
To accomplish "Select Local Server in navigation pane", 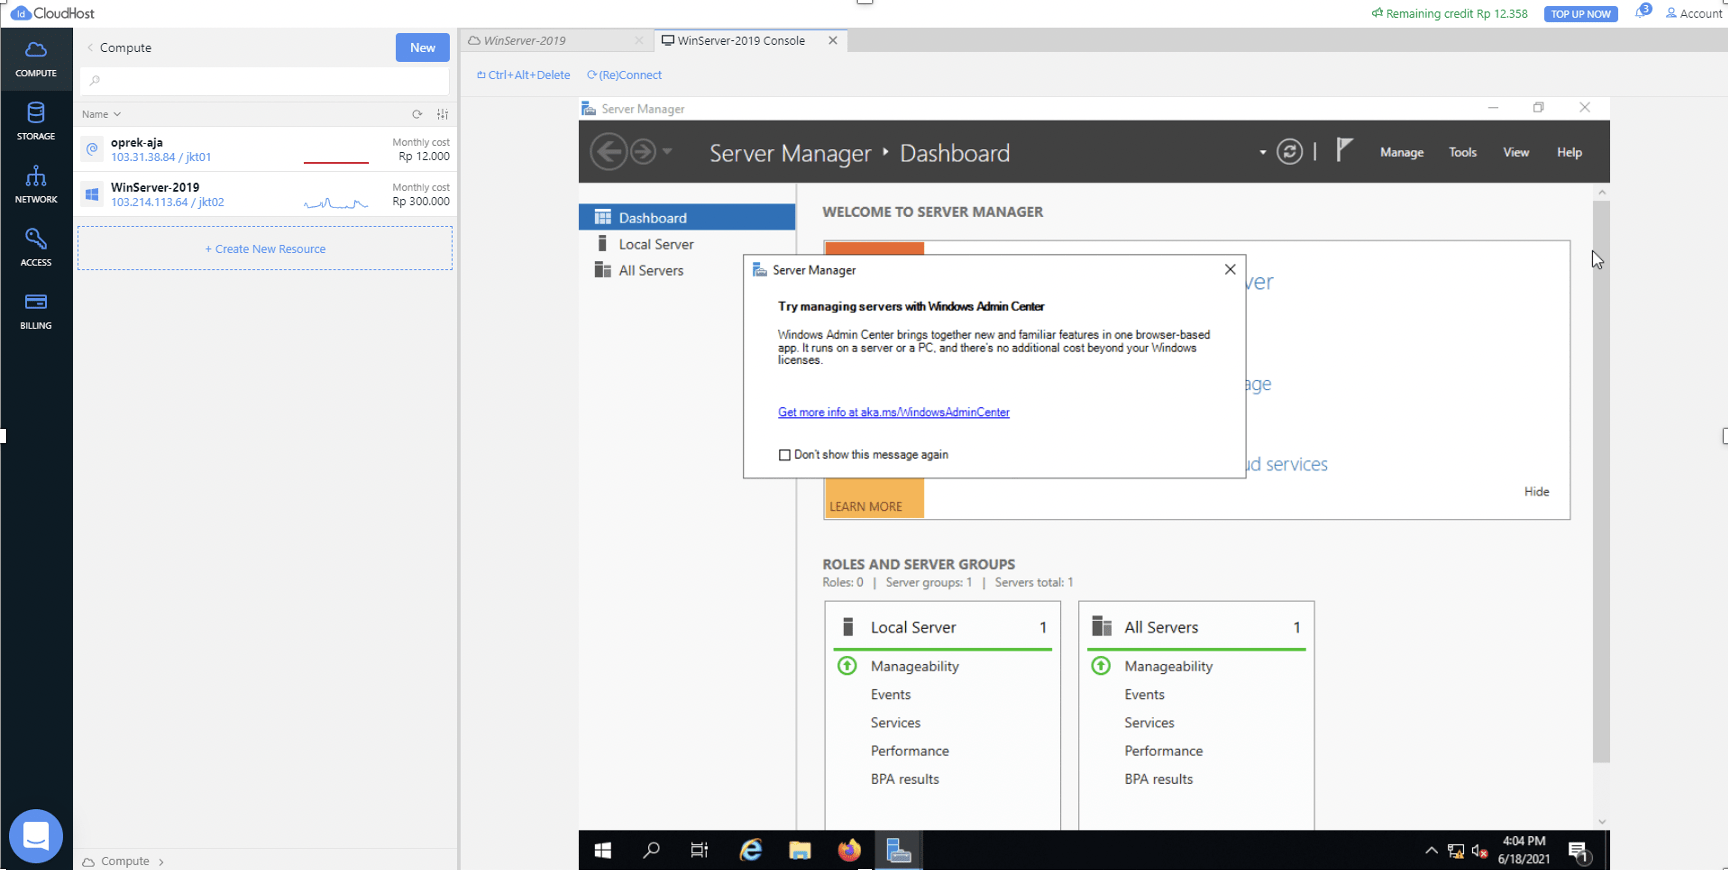I will (687, 244).
